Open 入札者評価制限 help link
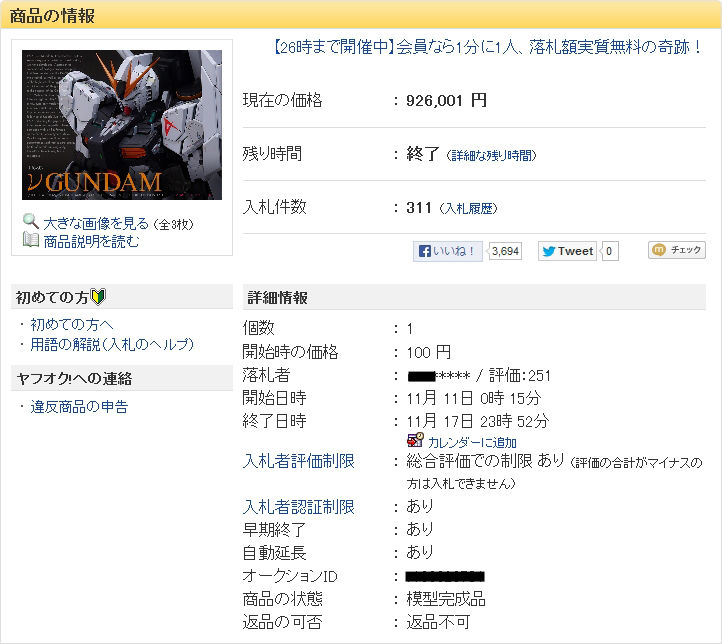Screen dimensions: 722x644 pos(298,461)
